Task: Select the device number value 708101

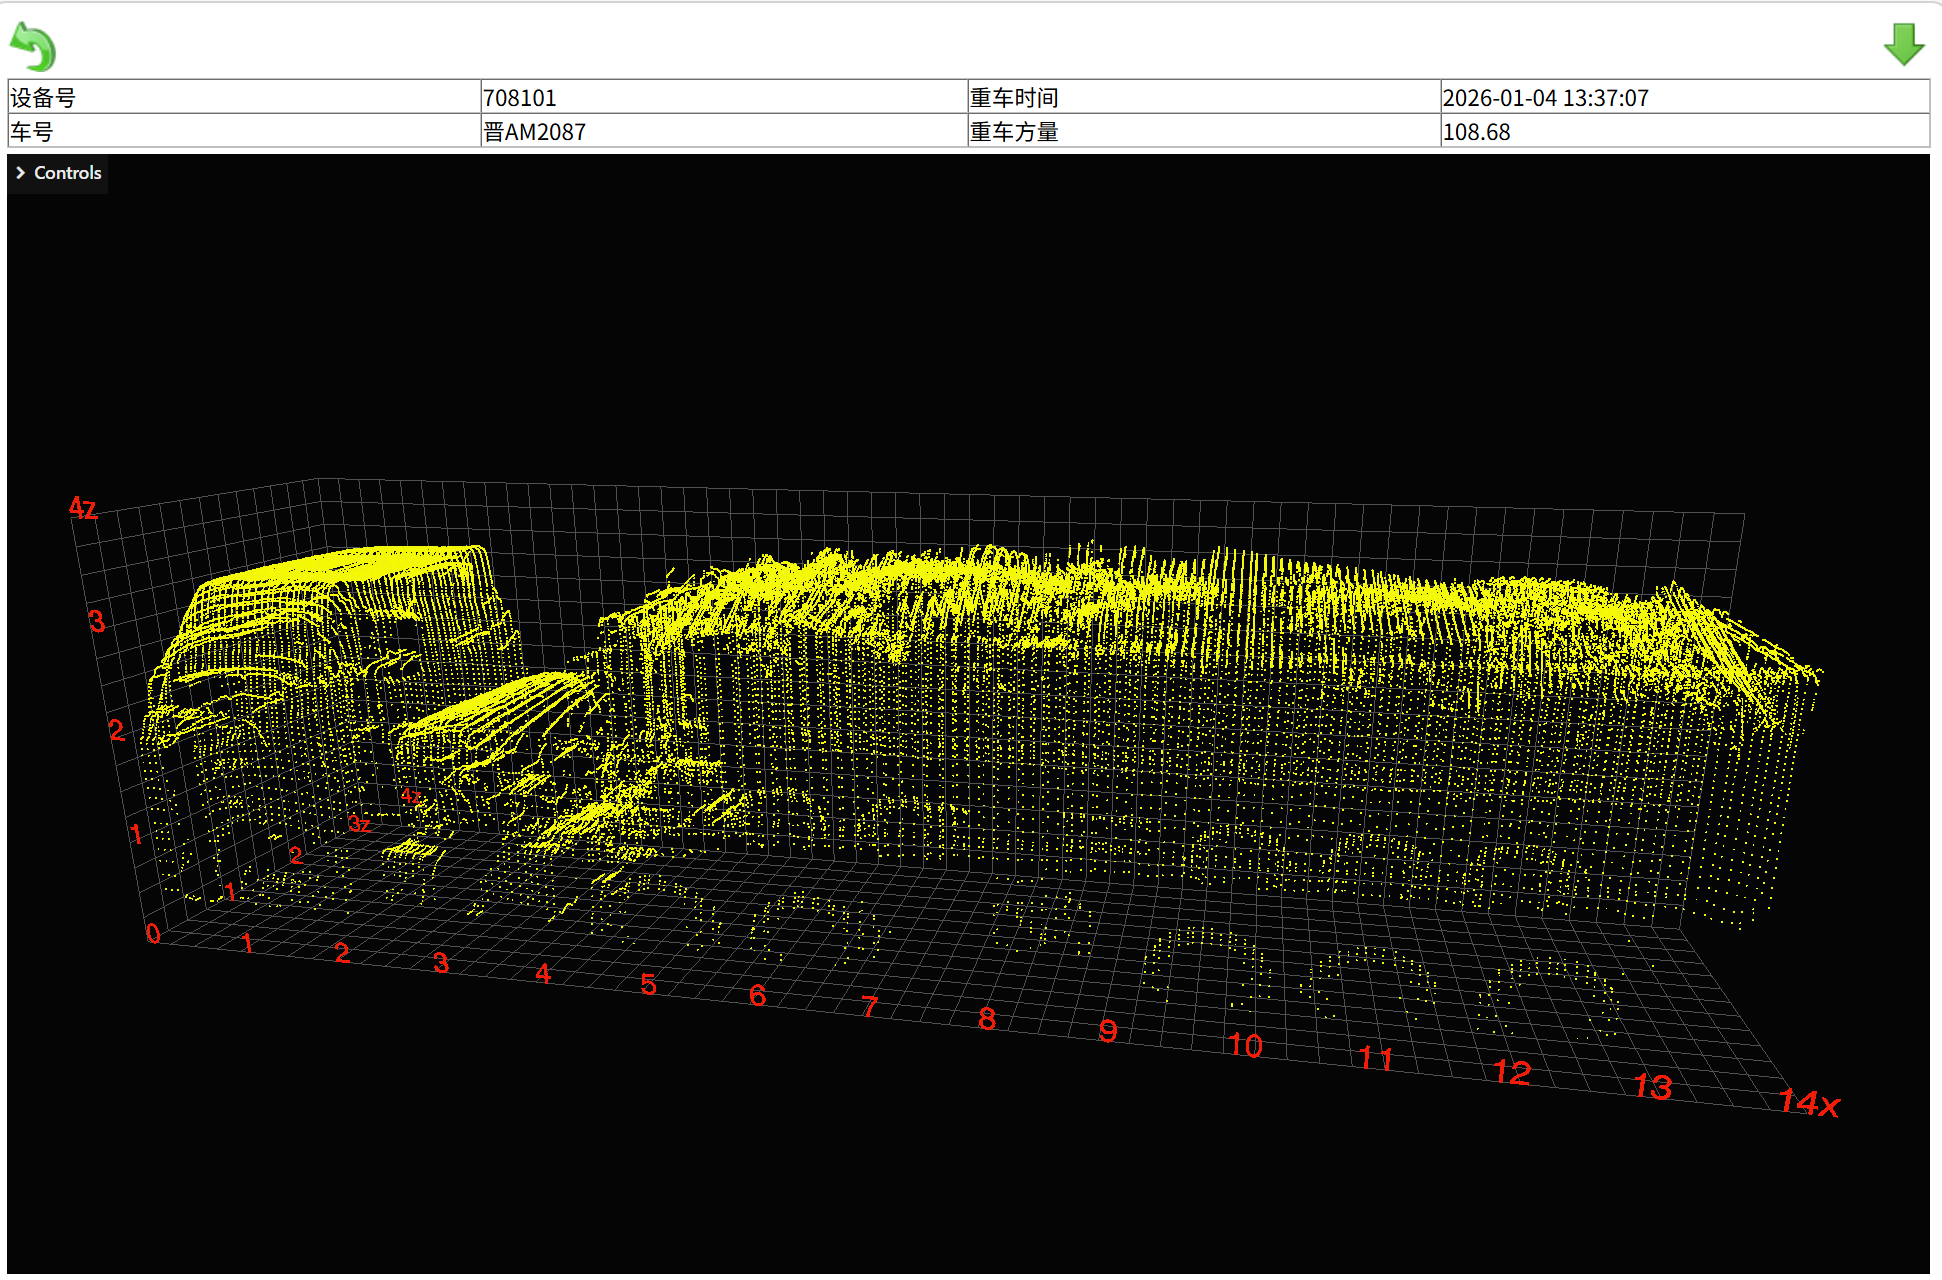Action: [x=519, y=98]
